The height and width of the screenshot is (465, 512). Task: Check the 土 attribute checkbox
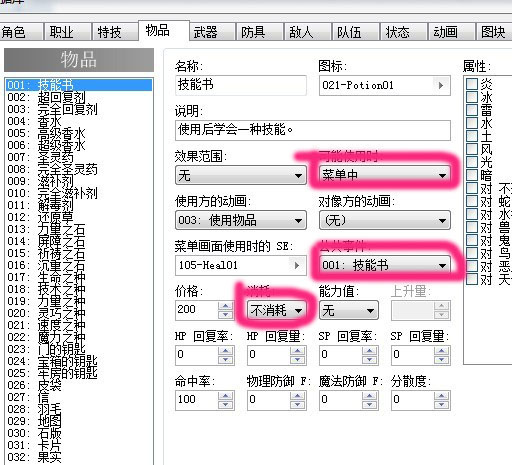pos(472,136)
